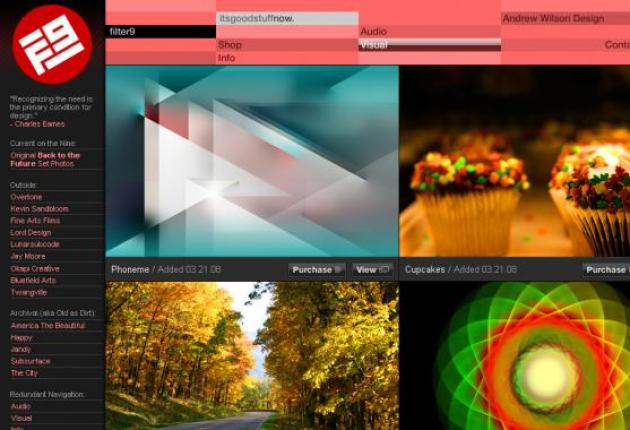Viewport: 630px width, 430px height.
Task: Open Bluefield Arts link
Action: 33,280
